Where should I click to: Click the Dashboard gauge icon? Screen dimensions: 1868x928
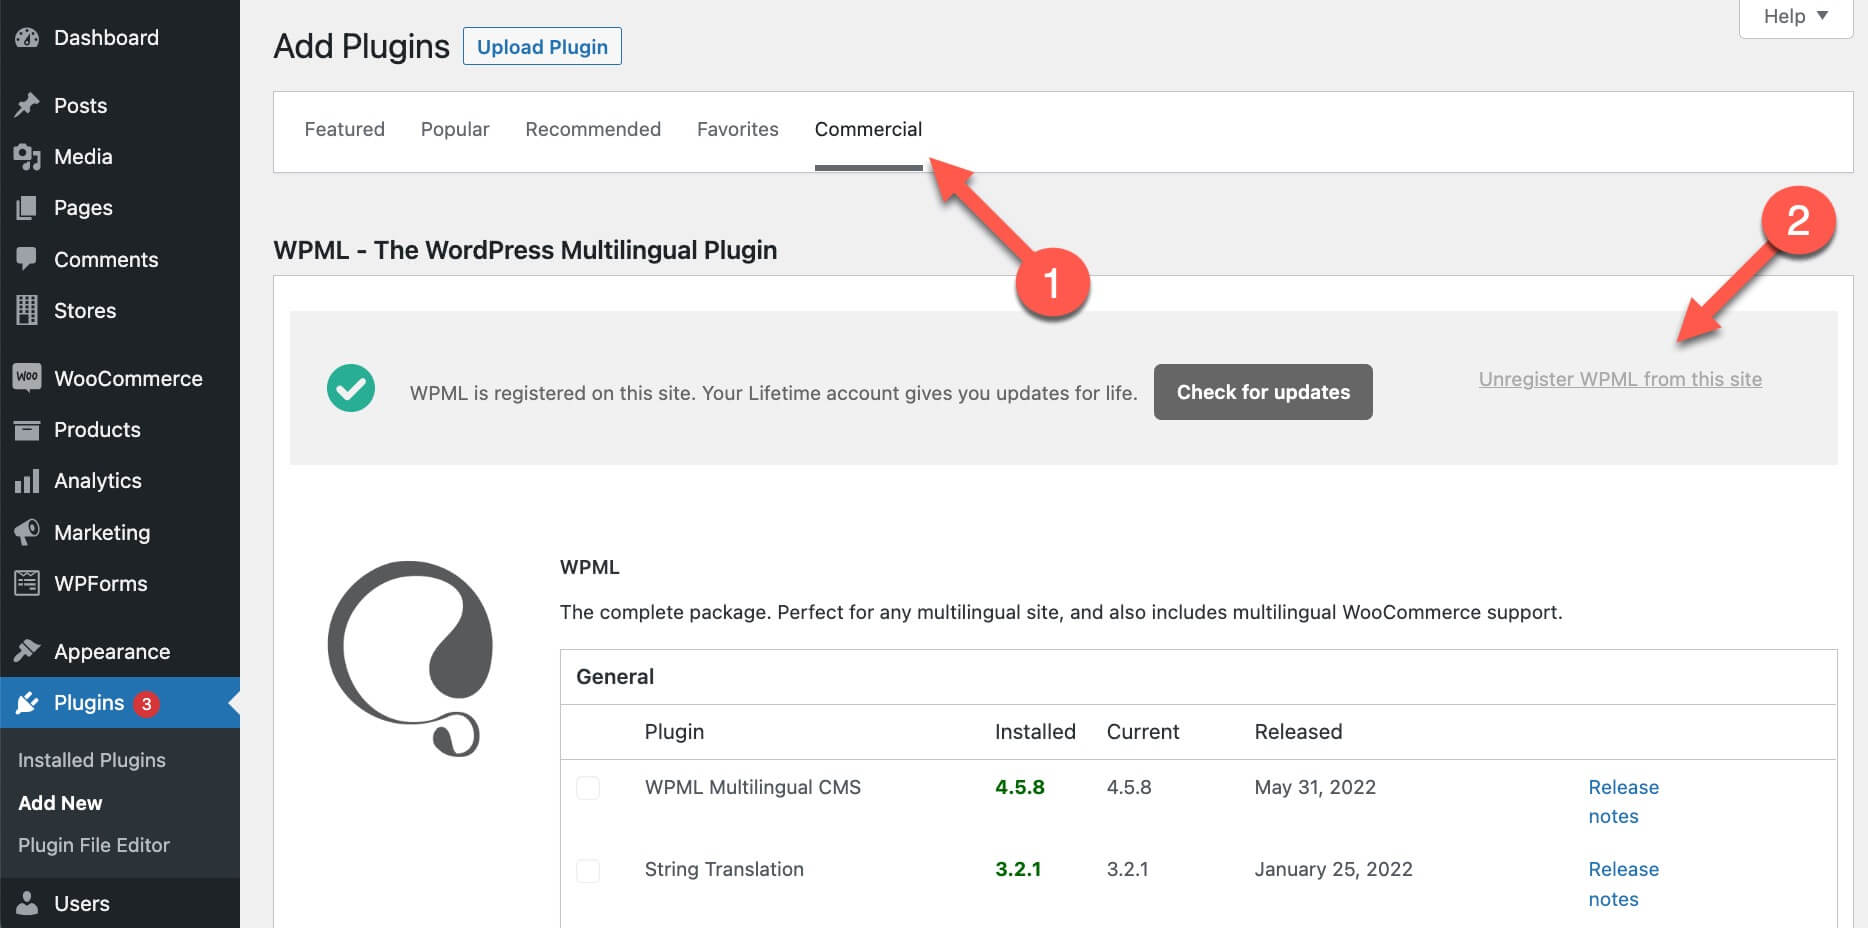pos(27,38)
